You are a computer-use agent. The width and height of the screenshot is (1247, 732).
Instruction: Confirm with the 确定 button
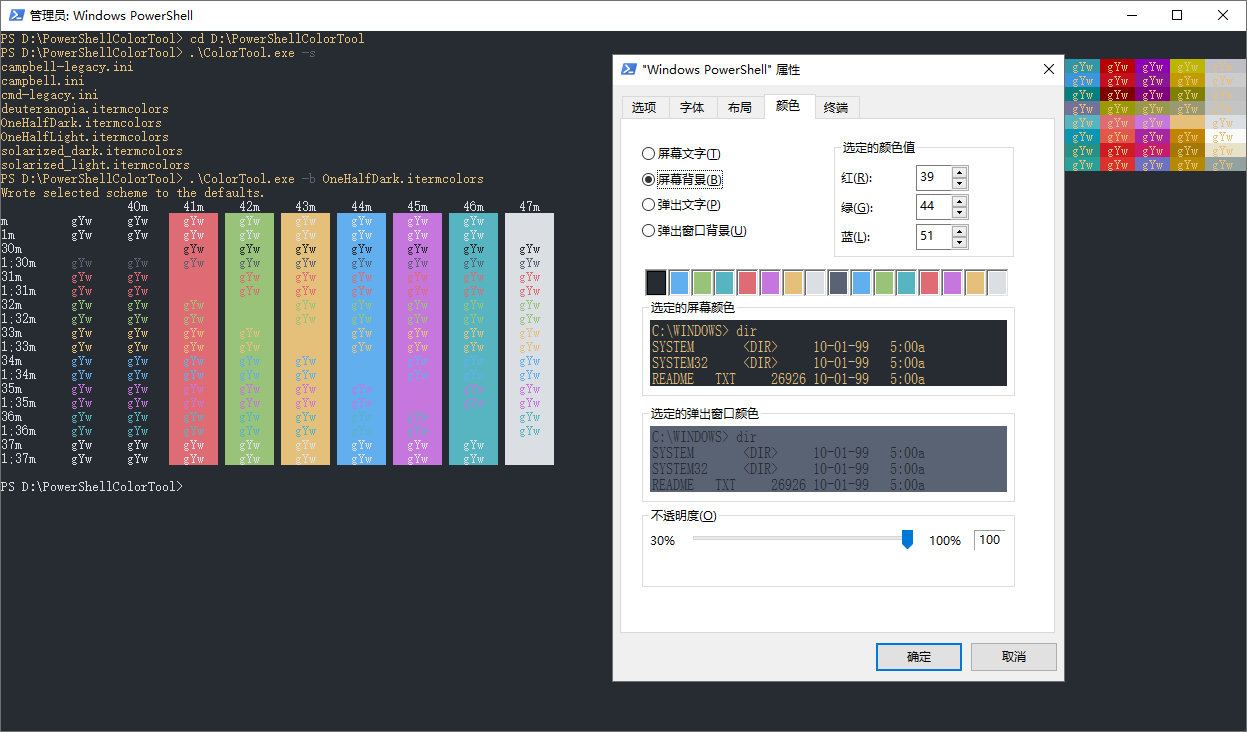[x=919, y=657]
